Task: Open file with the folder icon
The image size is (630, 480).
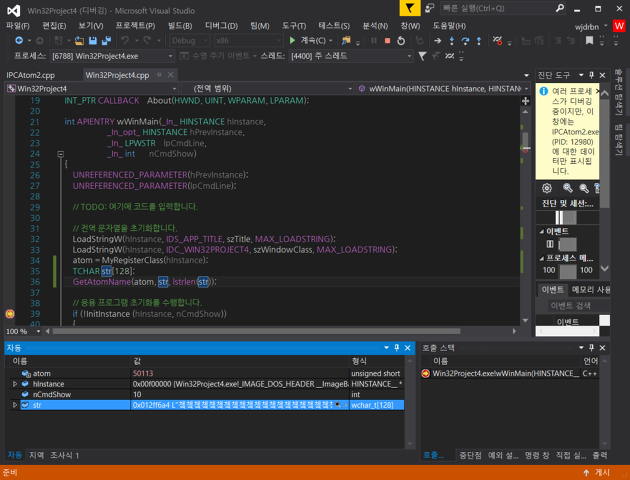Action: coord(79,41)
